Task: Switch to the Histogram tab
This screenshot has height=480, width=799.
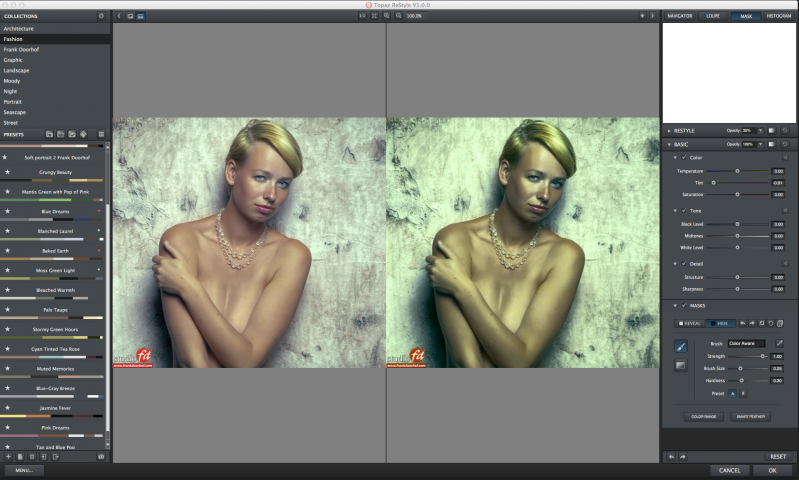Action: click(x=779, y=16)
